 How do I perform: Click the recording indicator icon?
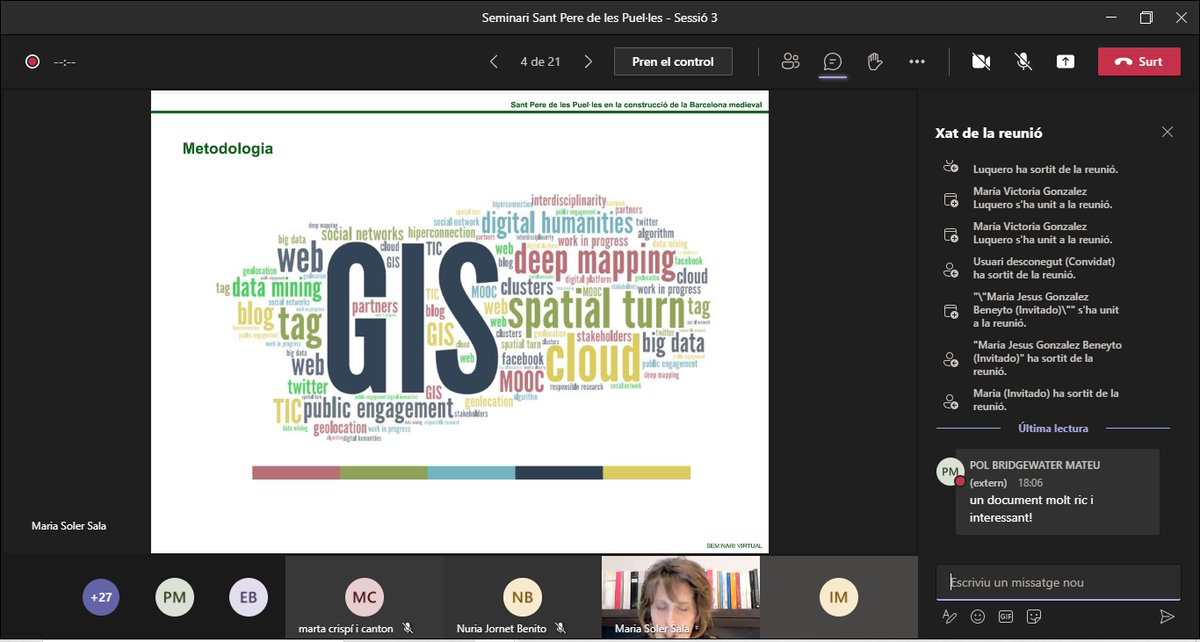(x=32, y=61)
